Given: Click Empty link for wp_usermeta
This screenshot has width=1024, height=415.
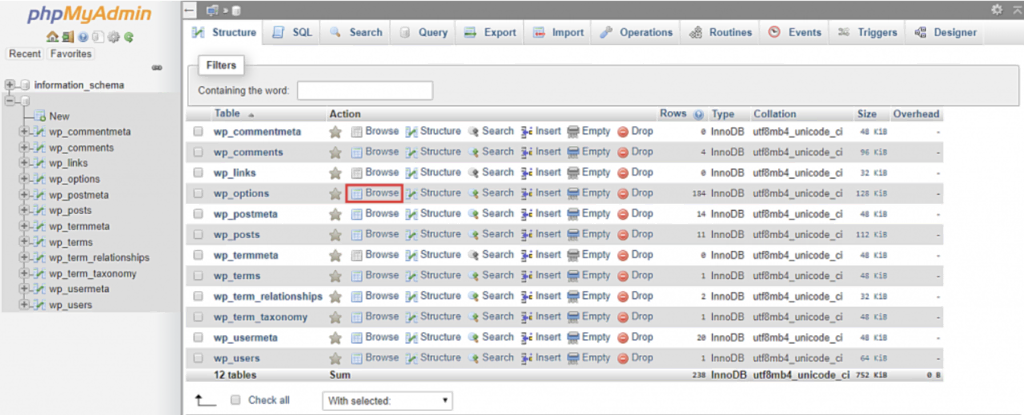Looking at the screenshot, I should tap(588, 337).
